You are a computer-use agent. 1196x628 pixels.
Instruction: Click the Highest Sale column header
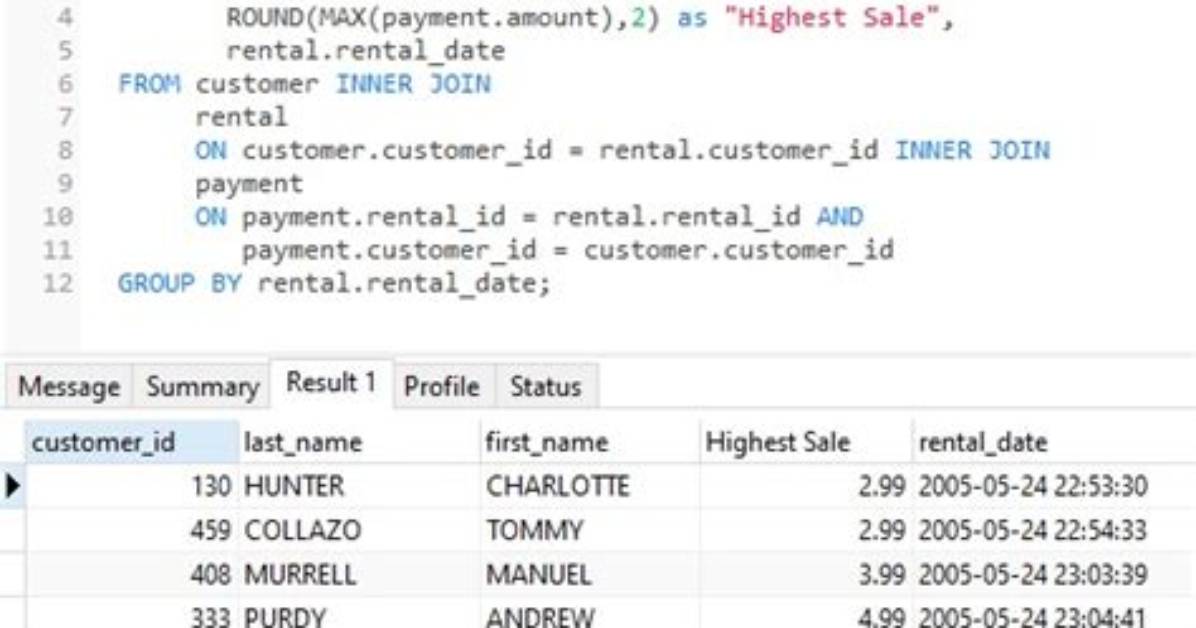pos(805,442)
